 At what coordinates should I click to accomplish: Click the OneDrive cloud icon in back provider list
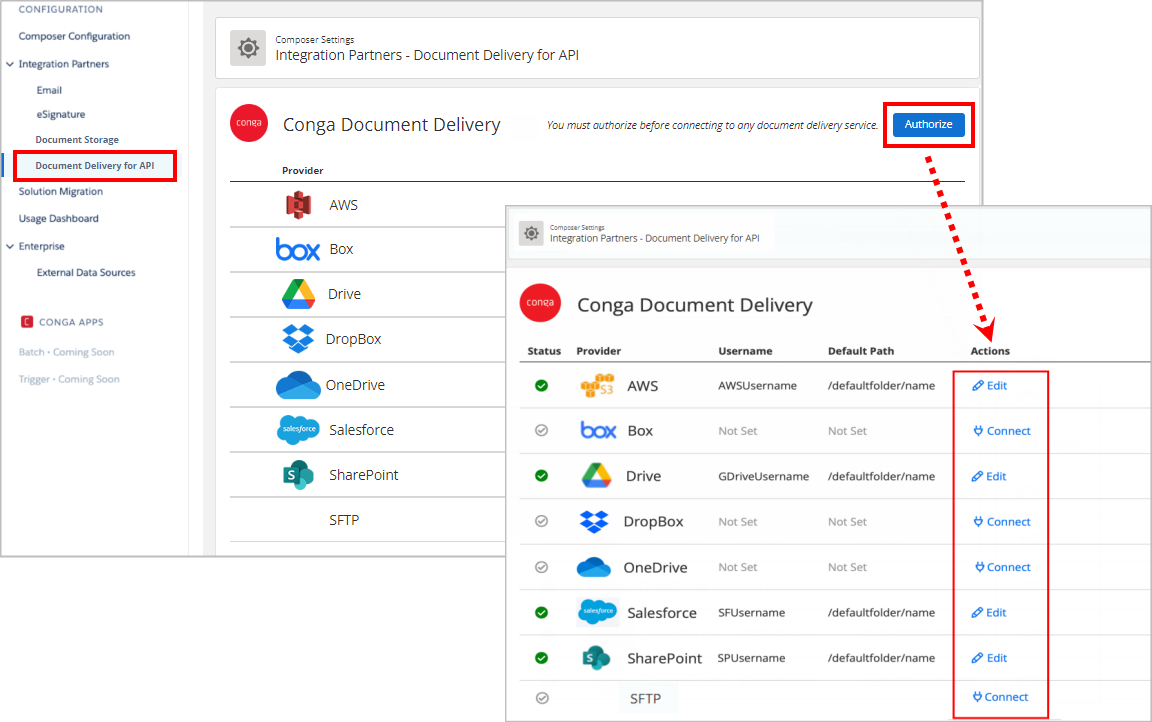[x=298, y=385]
